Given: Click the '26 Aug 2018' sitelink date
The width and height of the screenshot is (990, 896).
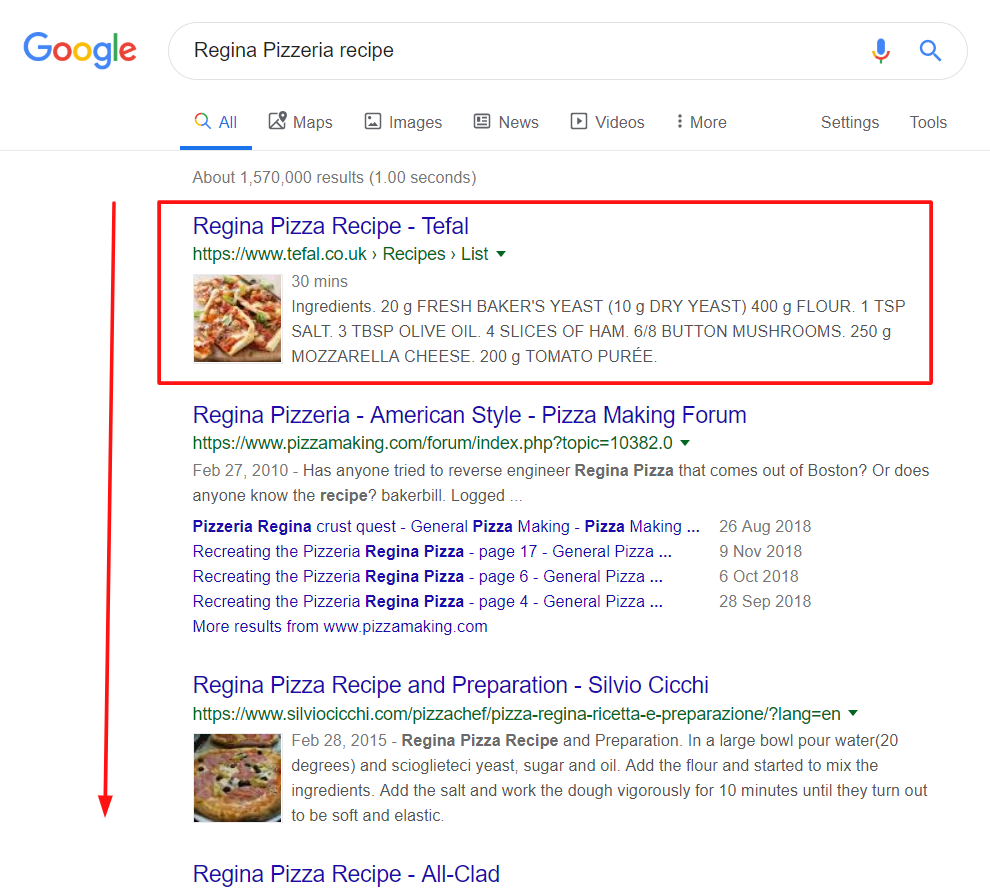Looking at the screenshot, I should (x=765, y=527).
